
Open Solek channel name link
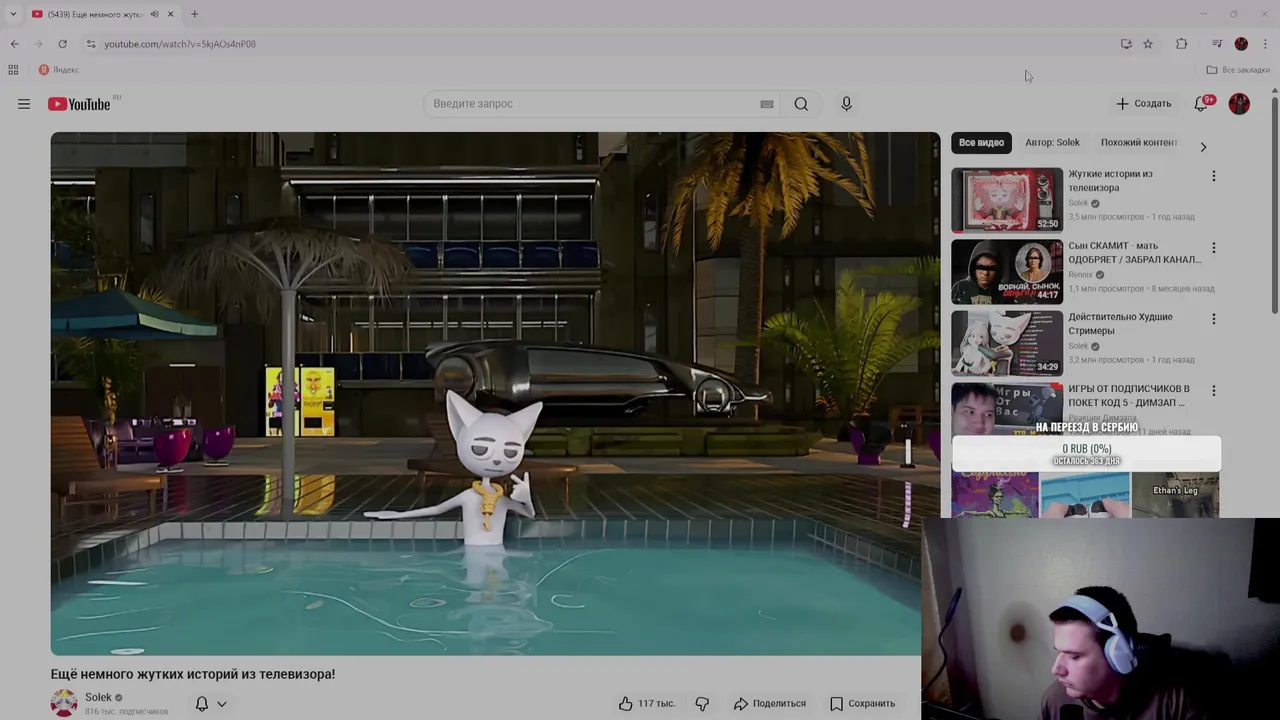(x=98, y=697)
